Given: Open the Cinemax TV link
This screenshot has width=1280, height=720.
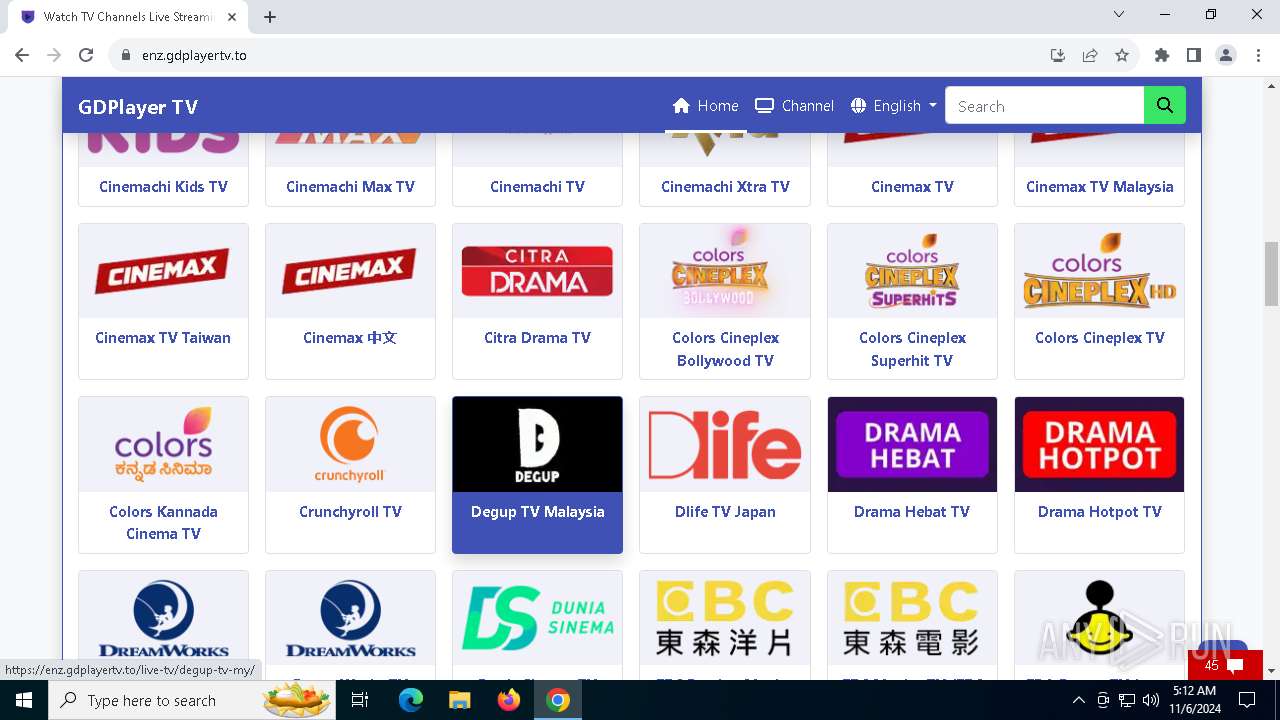Looking at the screenshot, I should click(912, 186).
